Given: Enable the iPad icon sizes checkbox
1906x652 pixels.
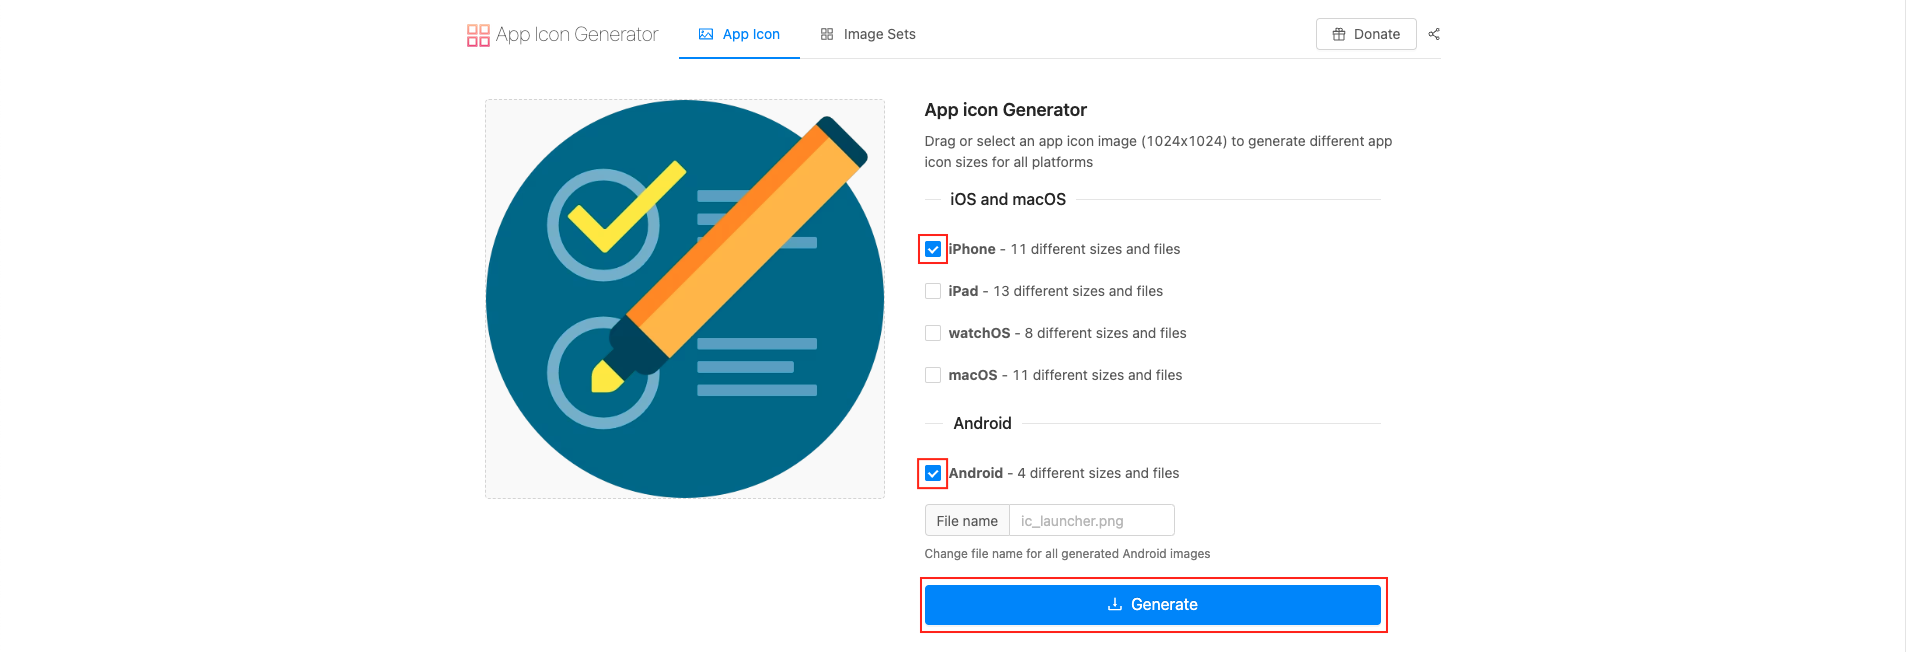Looking at the screenshot, I should click(933, 291).
